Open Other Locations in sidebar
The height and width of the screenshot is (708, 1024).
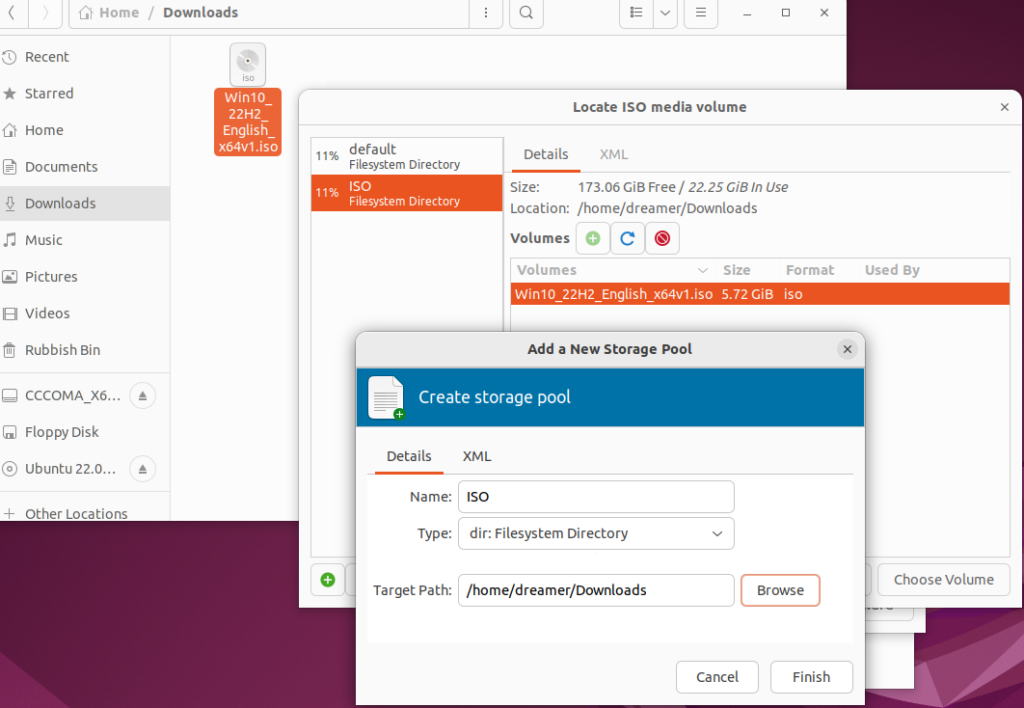coord(85,513)
